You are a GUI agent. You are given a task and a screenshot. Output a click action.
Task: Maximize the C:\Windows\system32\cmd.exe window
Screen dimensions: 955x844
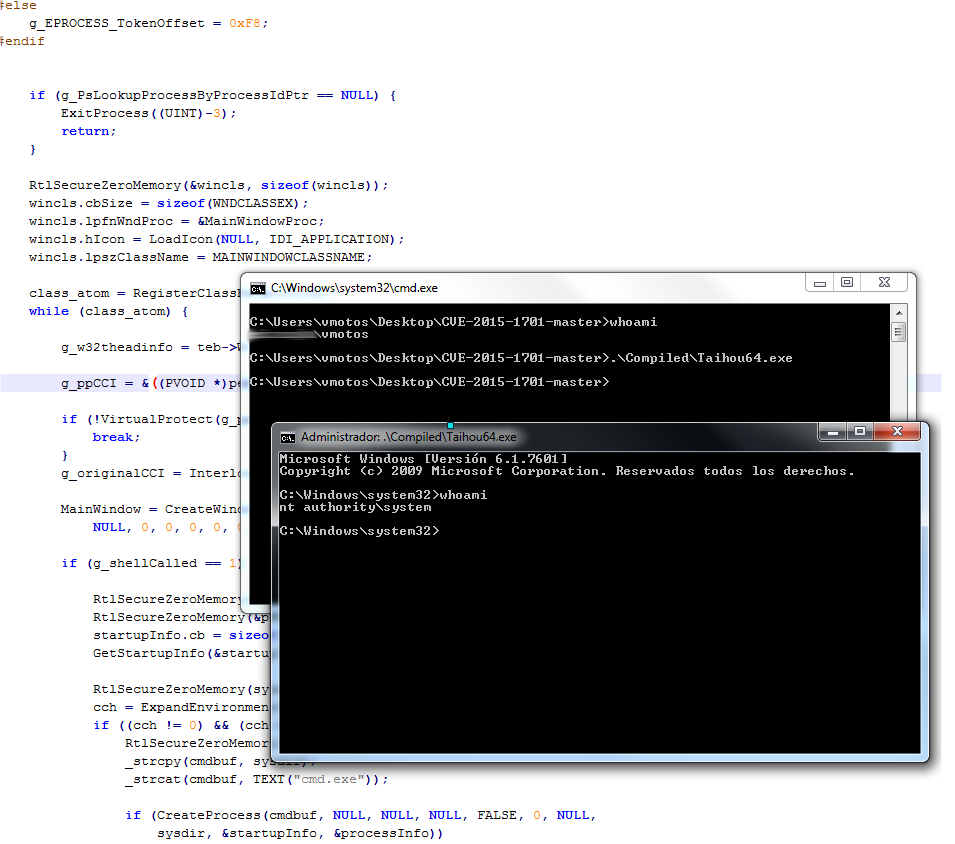coord(847,283)
